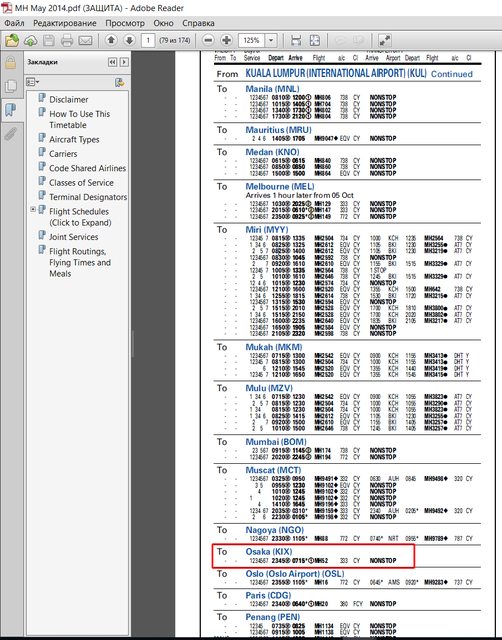Viewport: 502px width, 640px height.
Task: Select the fit-to-width scrolling icon
Action: (296, 40)
